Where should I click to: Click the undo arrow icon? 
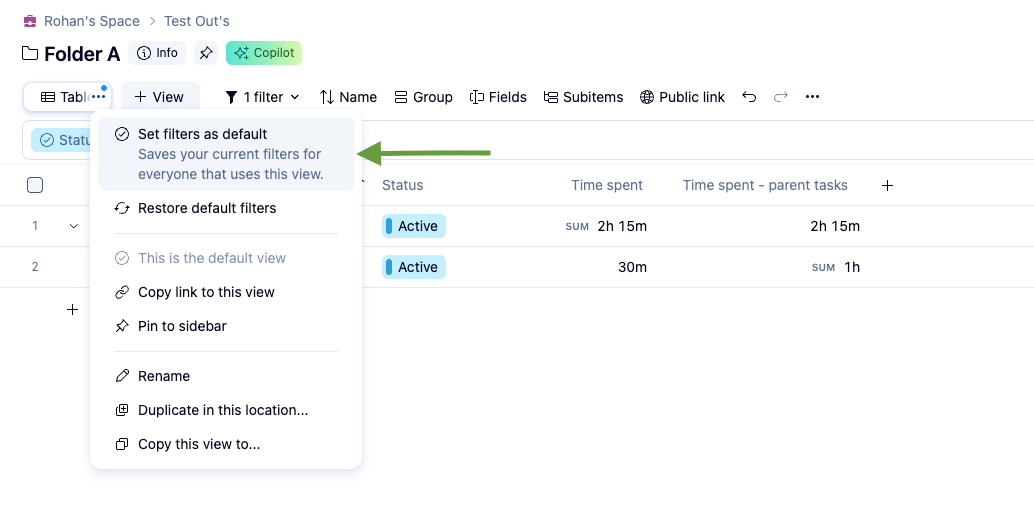tap(749, 97)
